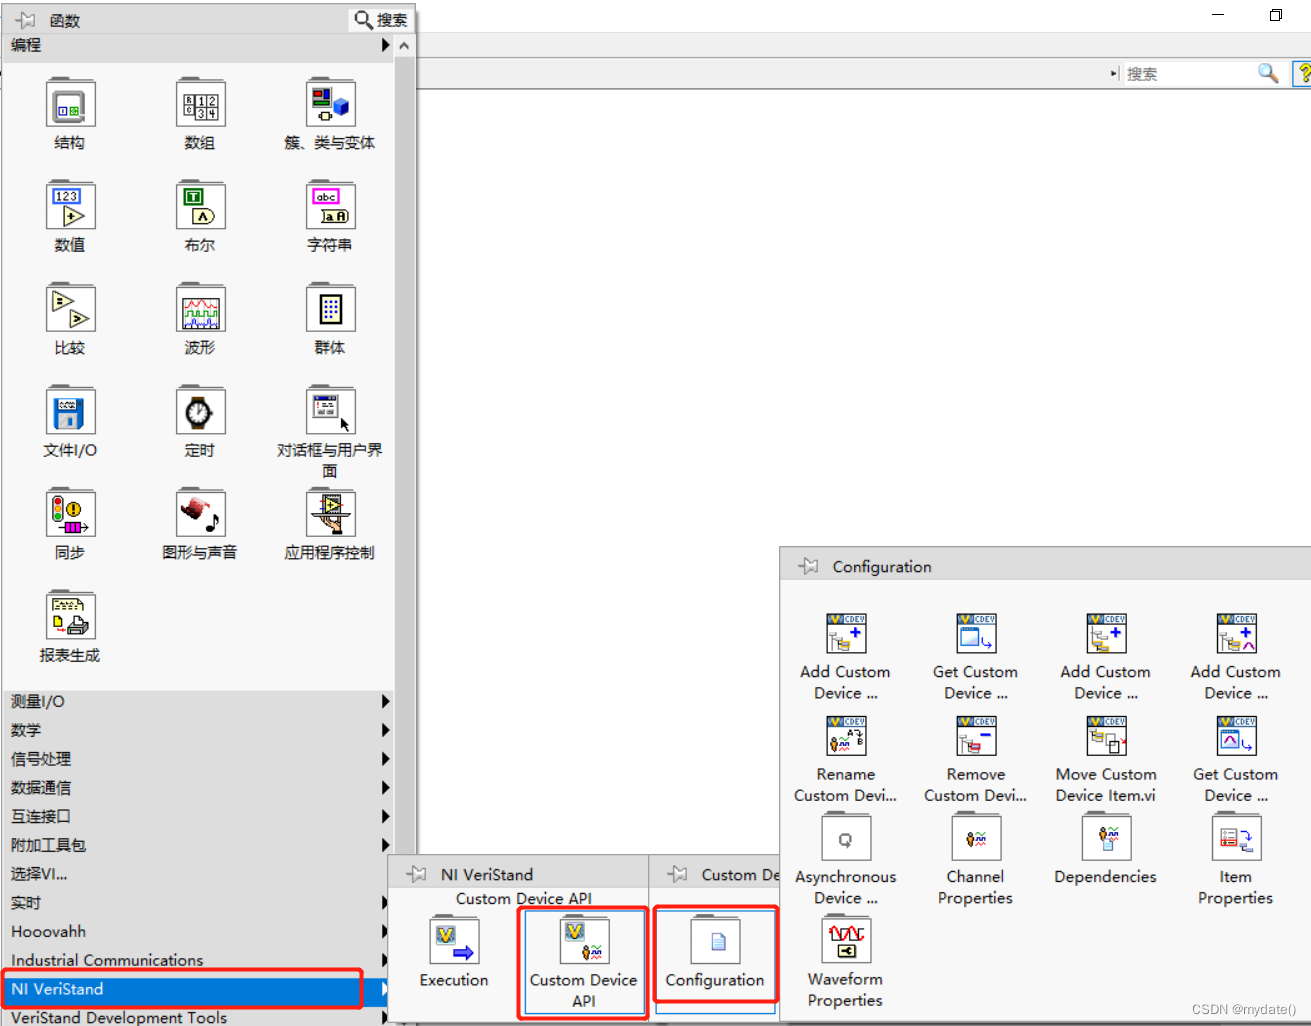
Task: Select Move Custom Device Item.vi icon
Action: tap(1105, 736)
